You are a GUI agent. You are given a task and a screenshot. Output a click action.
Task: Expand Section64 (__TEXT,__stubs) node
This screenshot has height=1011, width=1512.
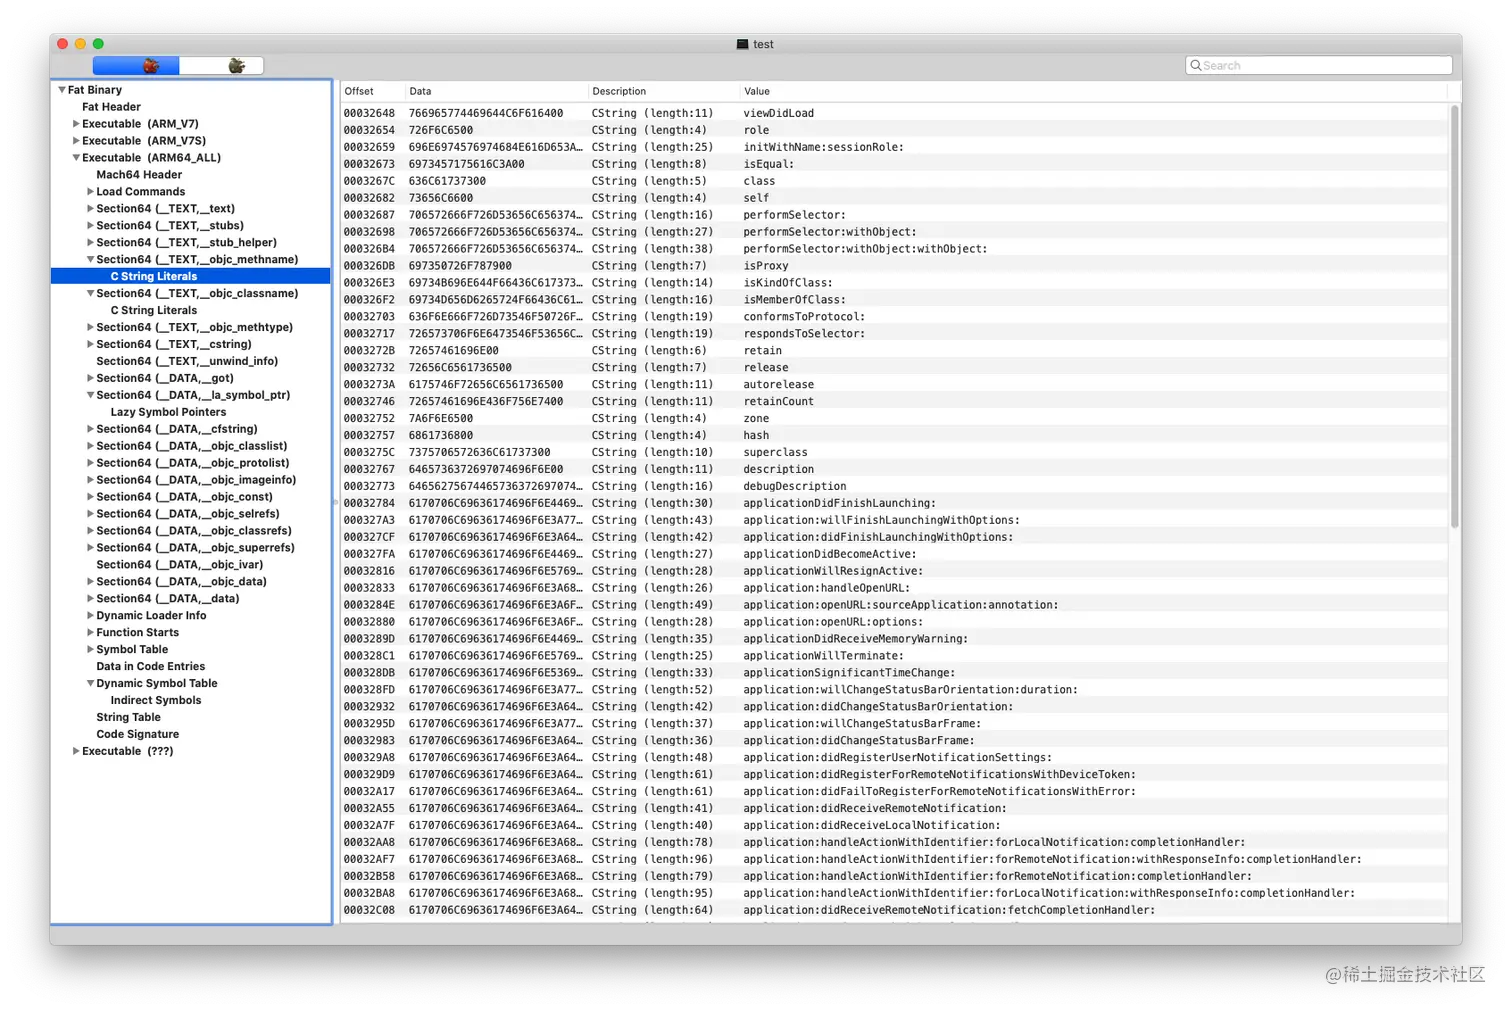(x=90, y=226)
